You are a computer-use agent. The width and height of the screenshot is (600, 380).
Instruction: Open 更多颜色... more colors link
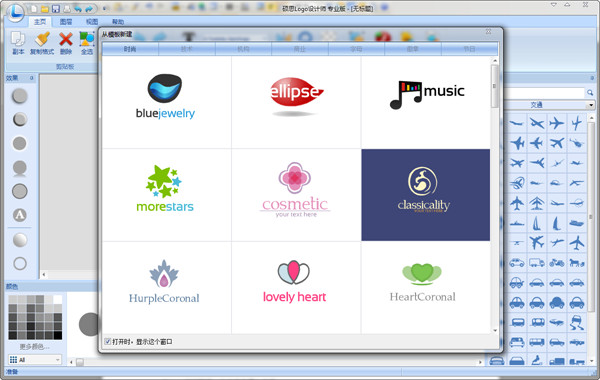(34, 347)
